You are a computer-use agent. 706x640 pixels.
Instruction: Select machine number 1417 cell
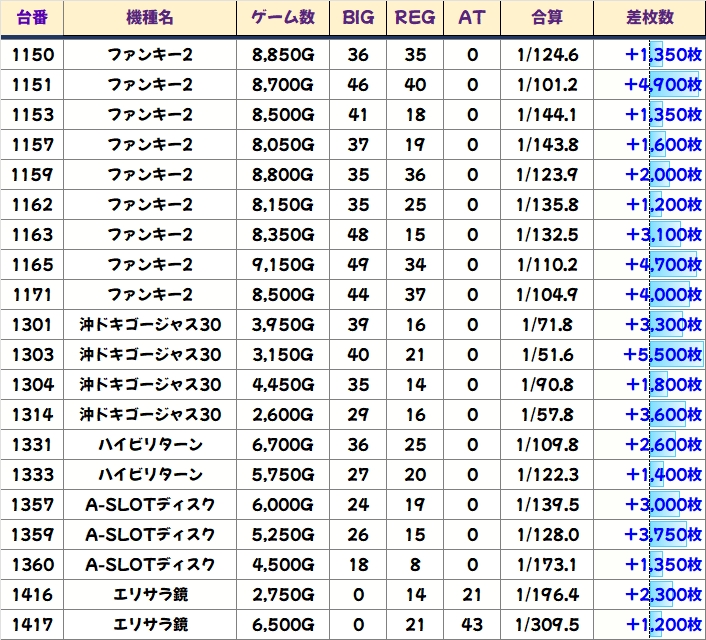33,625
